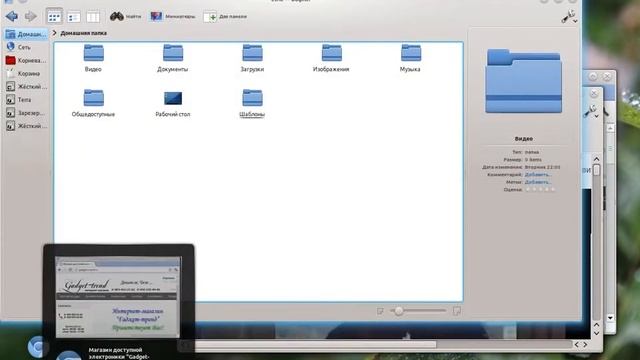The width and height of the screenshot is (640, 360).
Task: Set rating stars in Оценка row
Action: pos(540,189)
